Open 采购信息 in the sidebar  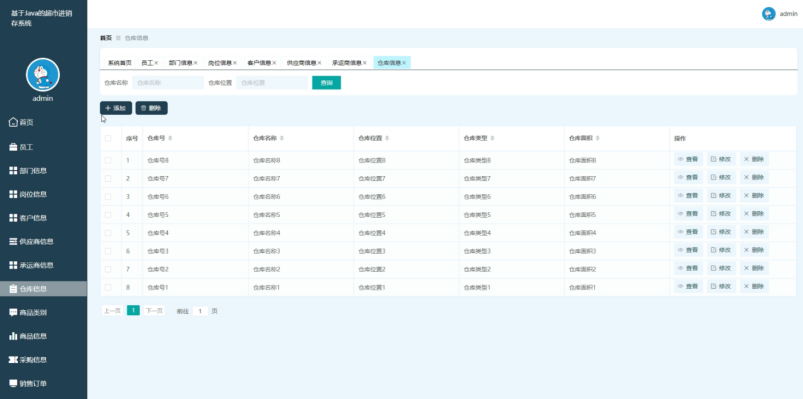click(x=28, y=360)
